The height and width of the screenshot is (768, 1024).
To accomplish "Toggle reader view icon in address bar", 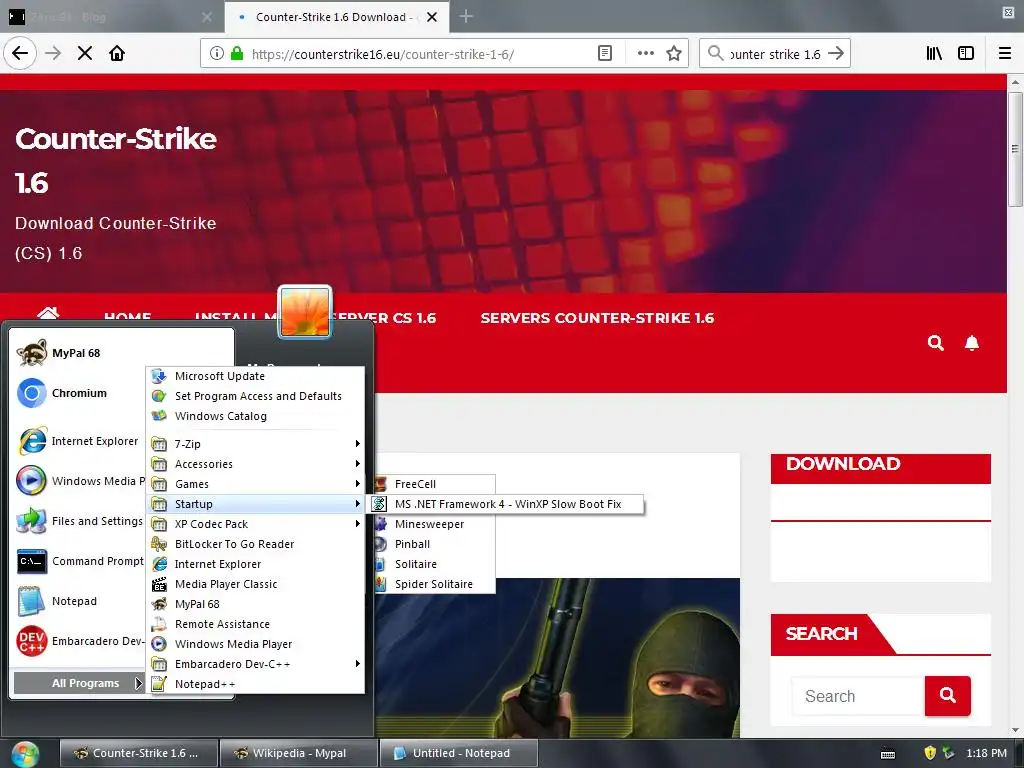I will [x=605, y=54].
